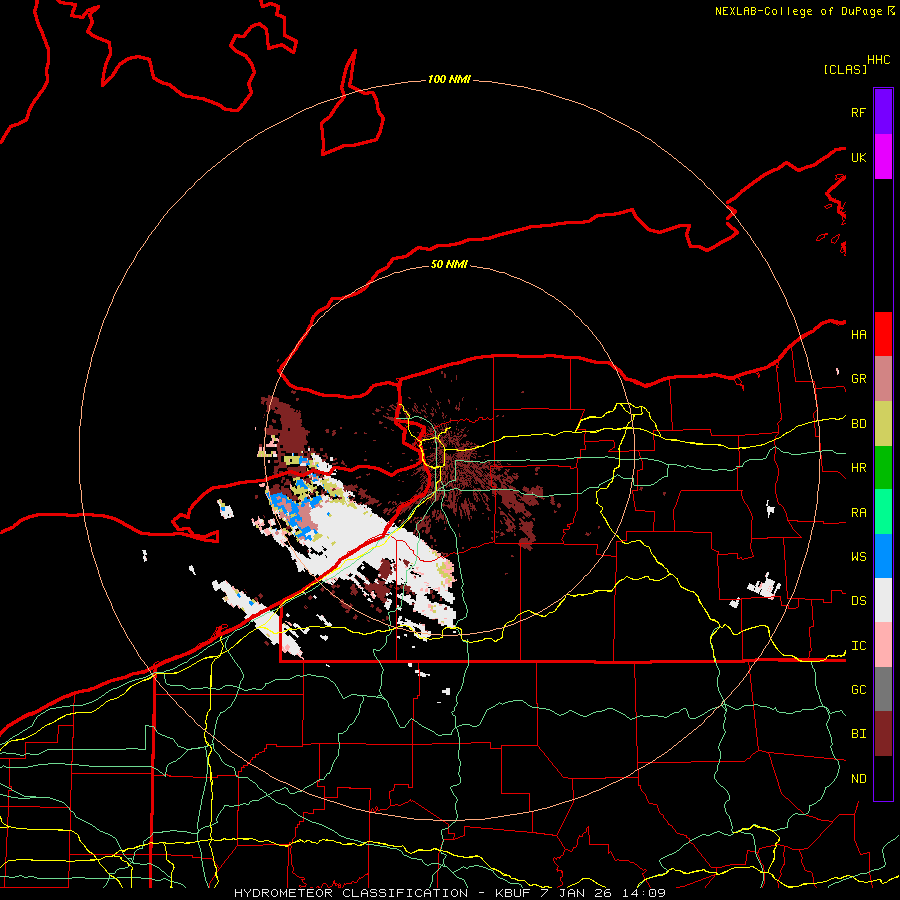Screen dimensions: 900x900
Task: Select the GR legend color block
Action: pyautogui.click(x=883, y=379)
